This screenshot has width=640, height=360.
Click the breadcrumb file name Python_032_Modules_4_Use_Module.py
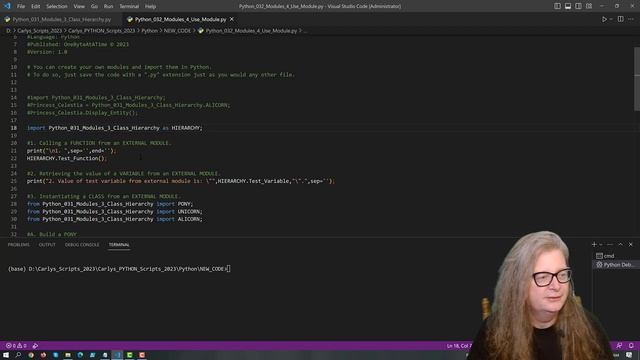click(x=251, y=31)
